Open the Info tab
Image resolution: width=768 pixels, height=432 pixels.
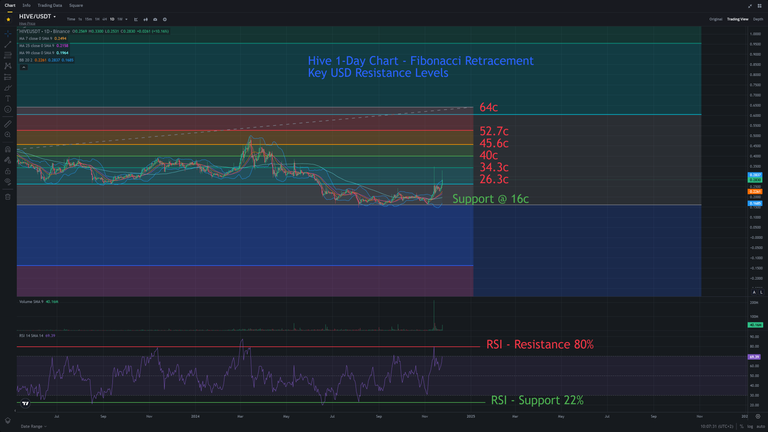coord(26,5)
